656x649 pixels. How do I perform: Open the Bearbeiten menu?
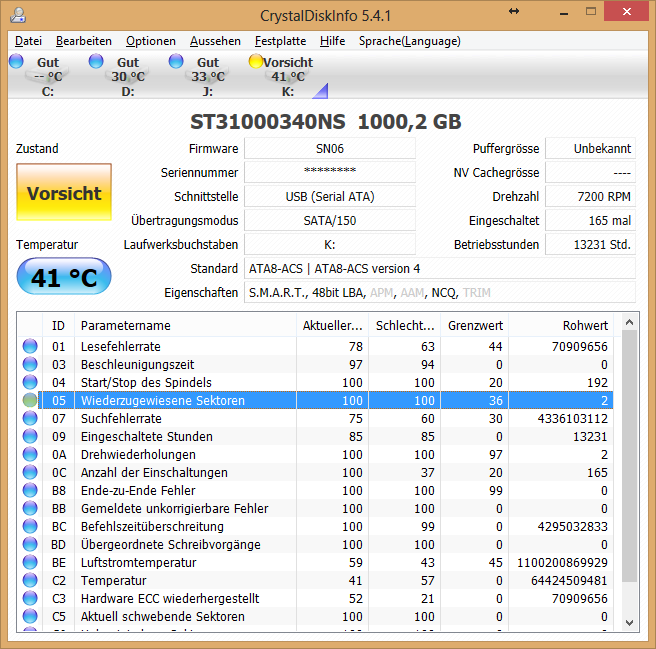click(84, 41)
